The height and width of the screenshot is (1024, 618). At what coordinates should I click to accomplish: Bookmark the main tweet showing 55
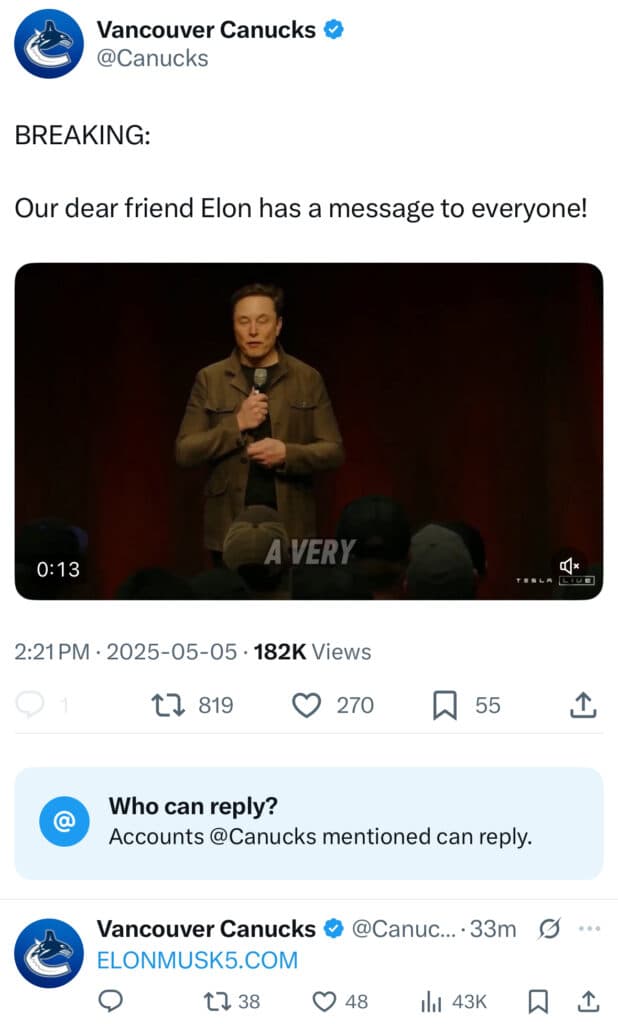(444, 705)
